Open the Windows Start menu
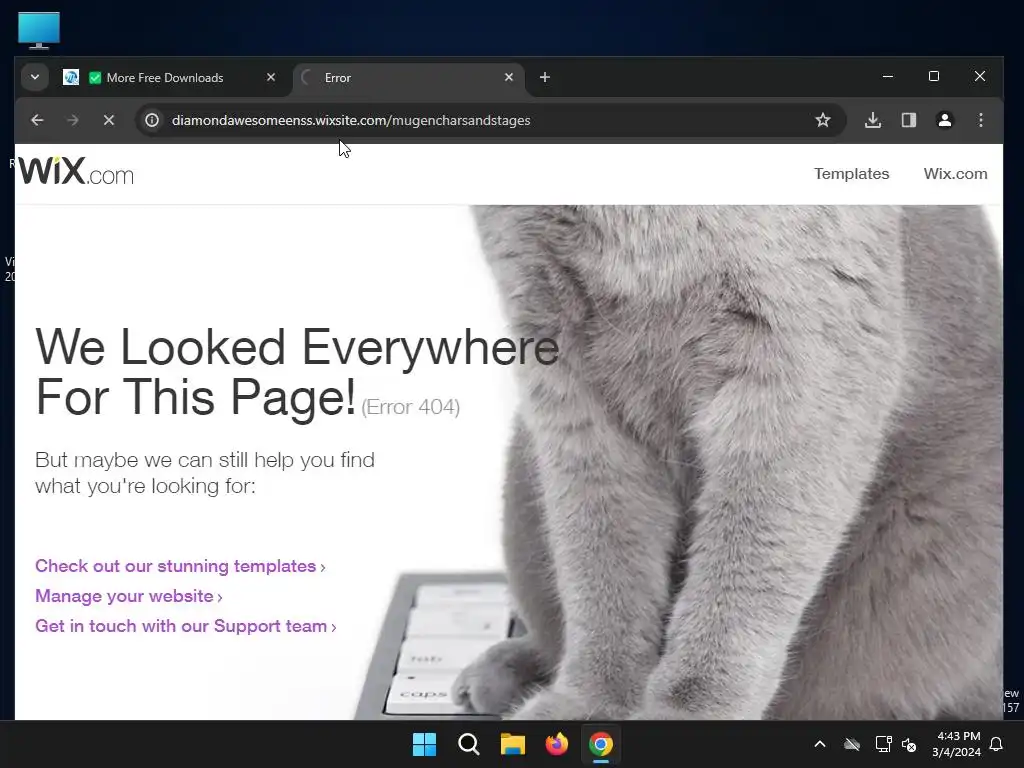The height and width of the screenshot is (768, 1024). [x=424, y=744]
